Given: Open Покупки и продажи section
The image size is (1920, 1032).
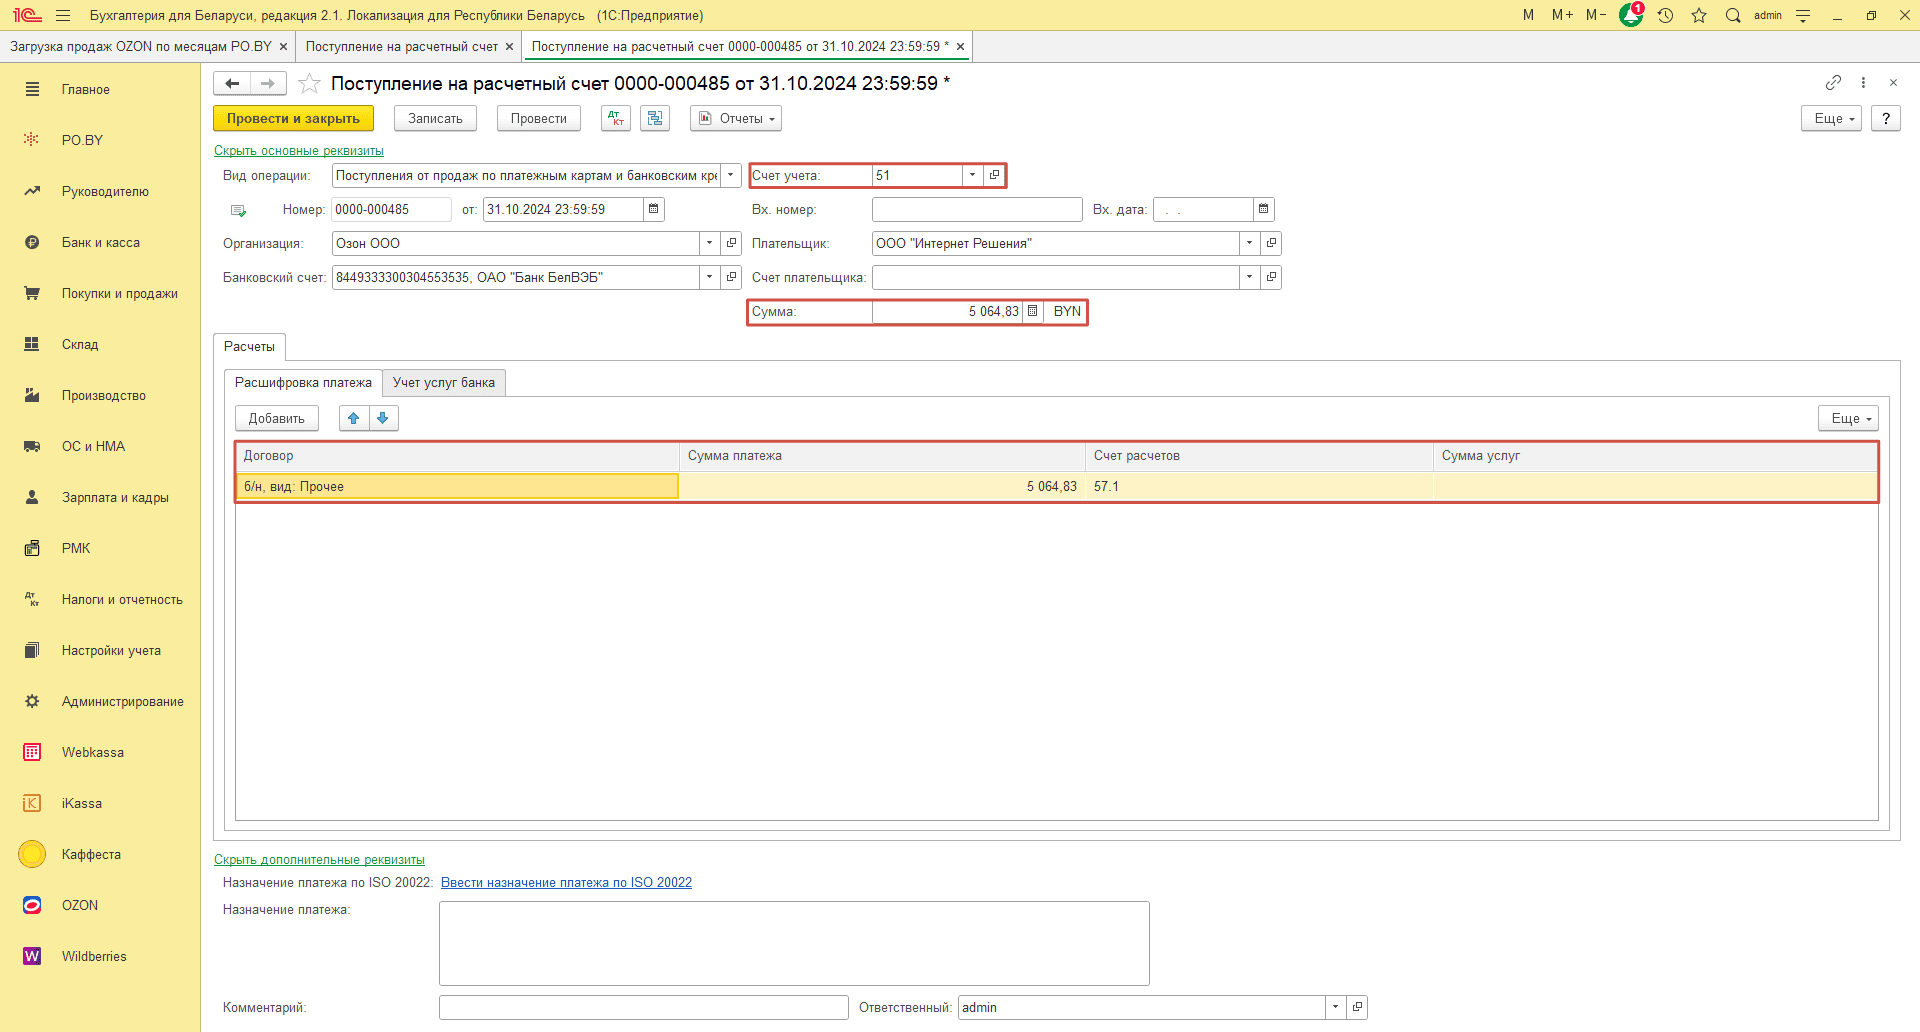Looking at the screenshot, I should (100, 293).
